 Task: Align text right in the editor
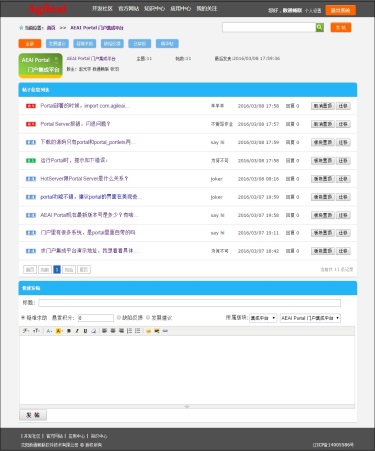coord(121,331)
